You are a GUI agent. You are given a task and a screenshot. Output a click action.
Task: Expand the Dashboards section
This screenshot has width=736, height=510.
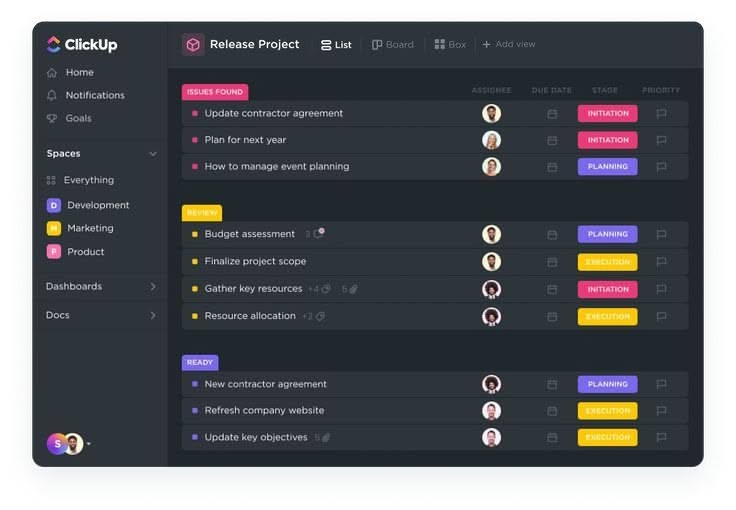pos(153,287)
